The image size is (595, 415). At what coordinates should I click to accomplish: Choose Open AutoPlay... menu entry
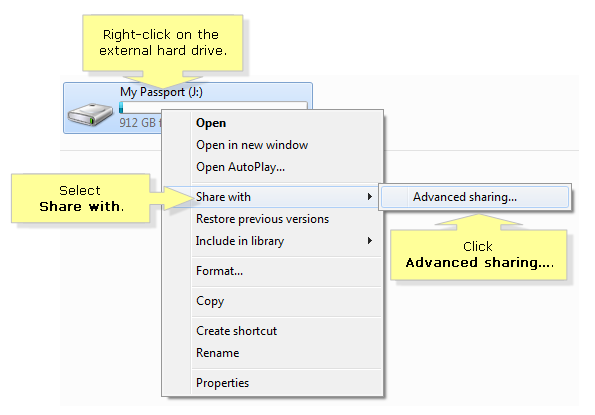240,167
